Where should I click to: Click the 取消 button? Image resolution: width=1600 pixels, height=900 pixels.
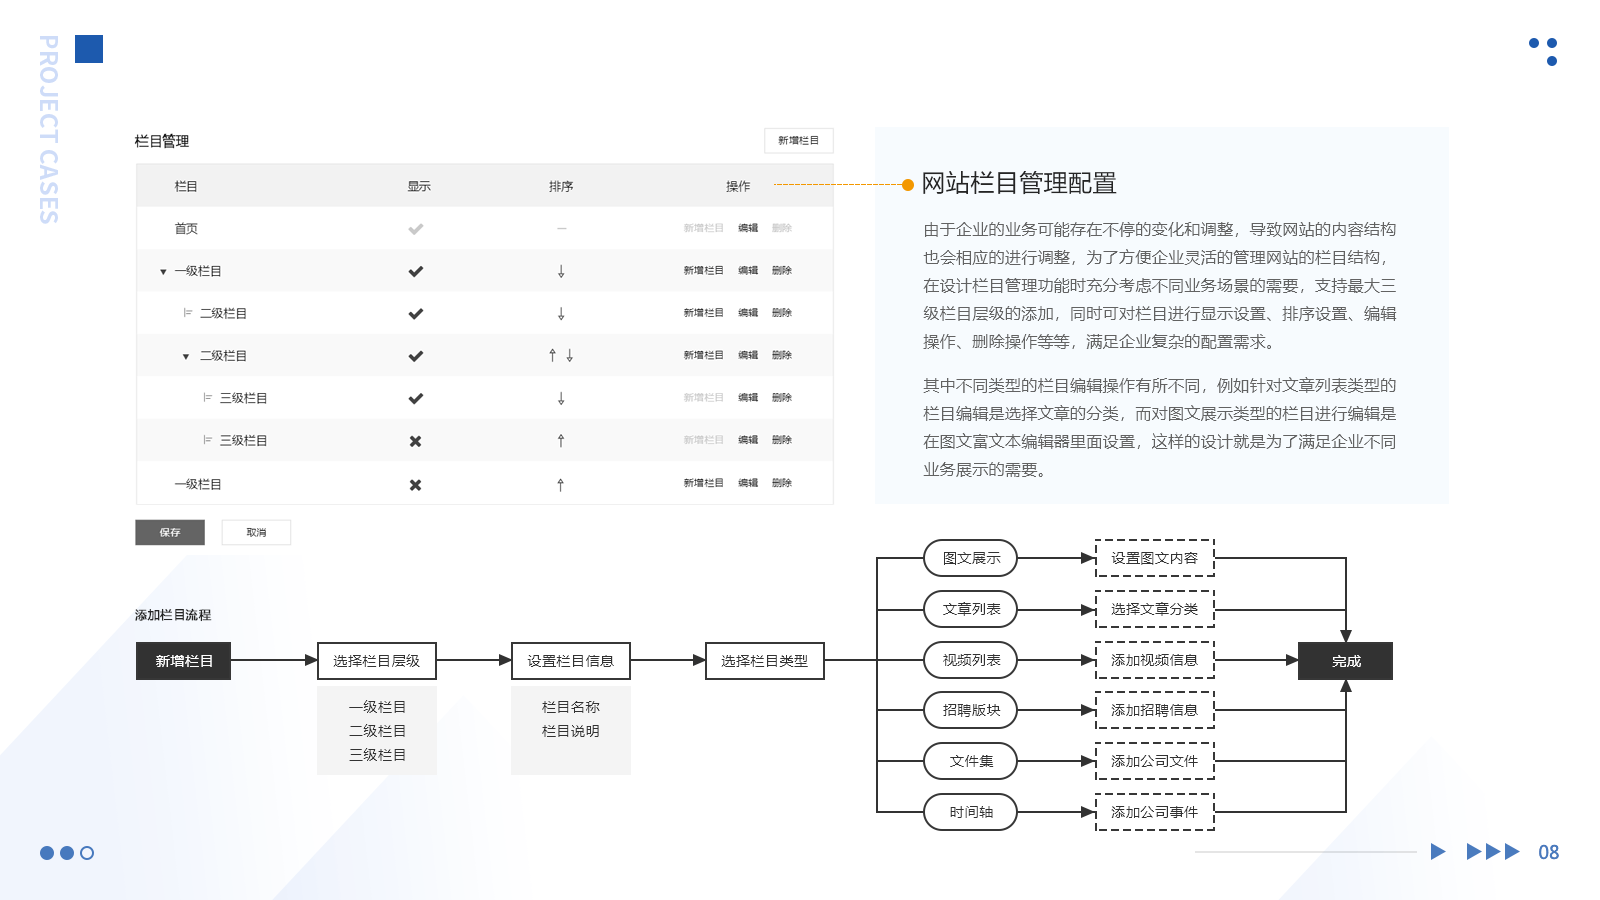(256, 532)
